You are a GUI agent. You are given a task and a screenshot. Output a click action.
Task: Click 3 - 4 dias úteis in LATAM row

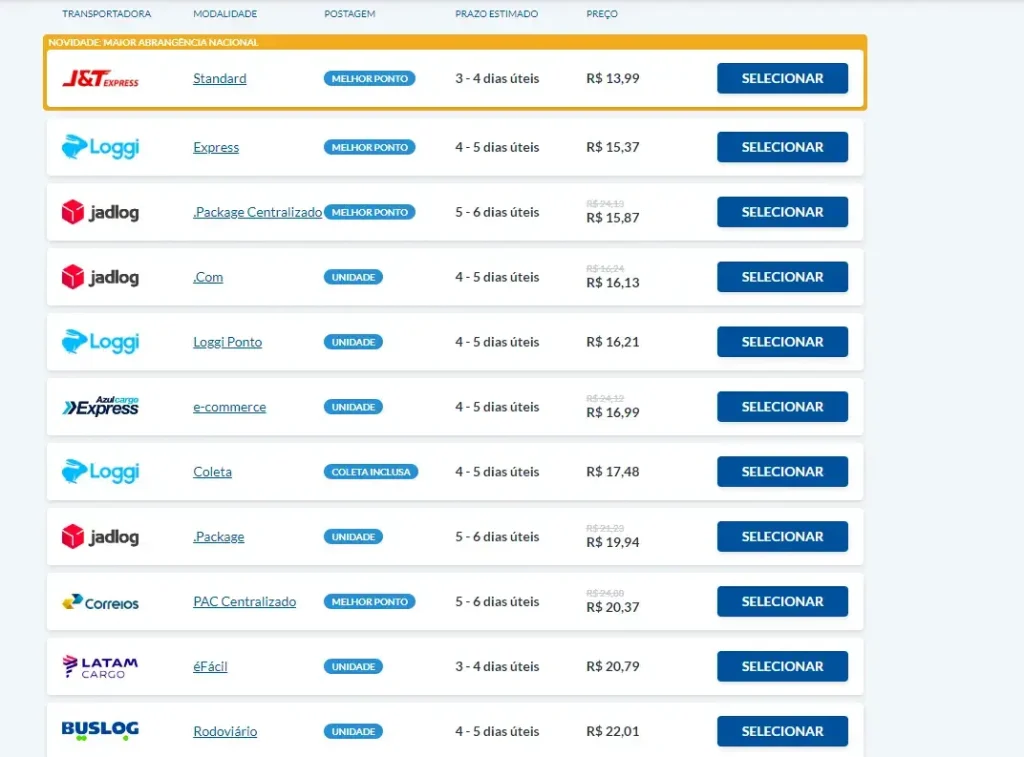497,666
